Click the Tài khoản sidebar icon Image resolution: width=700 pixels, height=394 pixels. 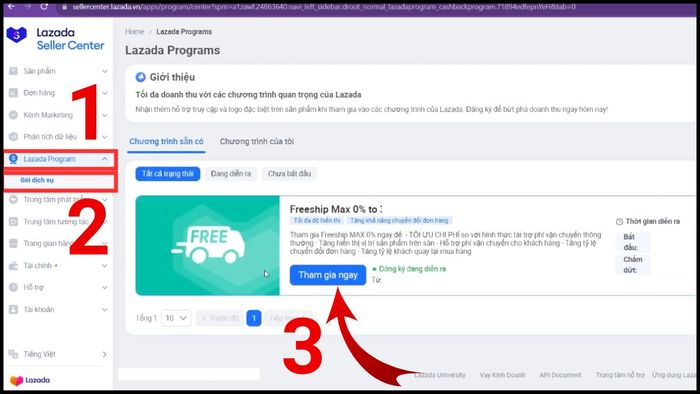pos(13,309)
